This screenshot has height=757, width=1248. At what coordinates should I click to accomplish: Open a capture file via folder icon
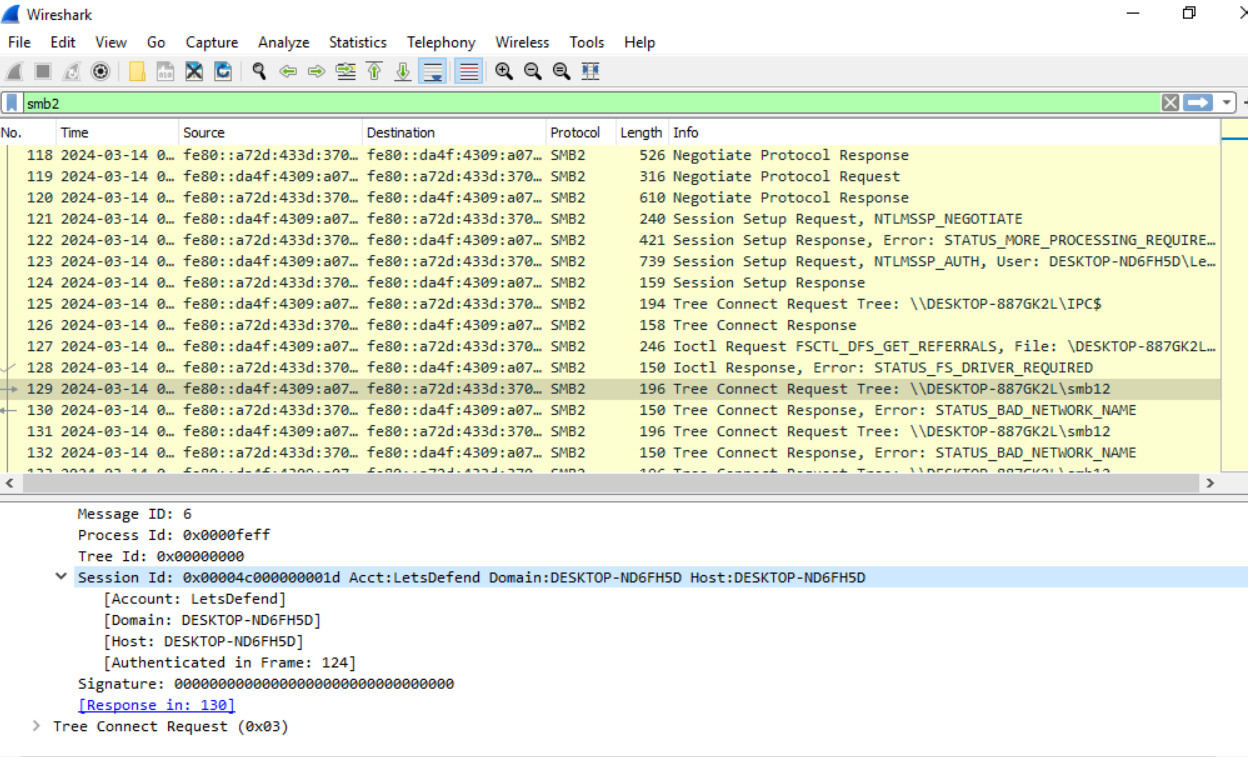point(137,72)
